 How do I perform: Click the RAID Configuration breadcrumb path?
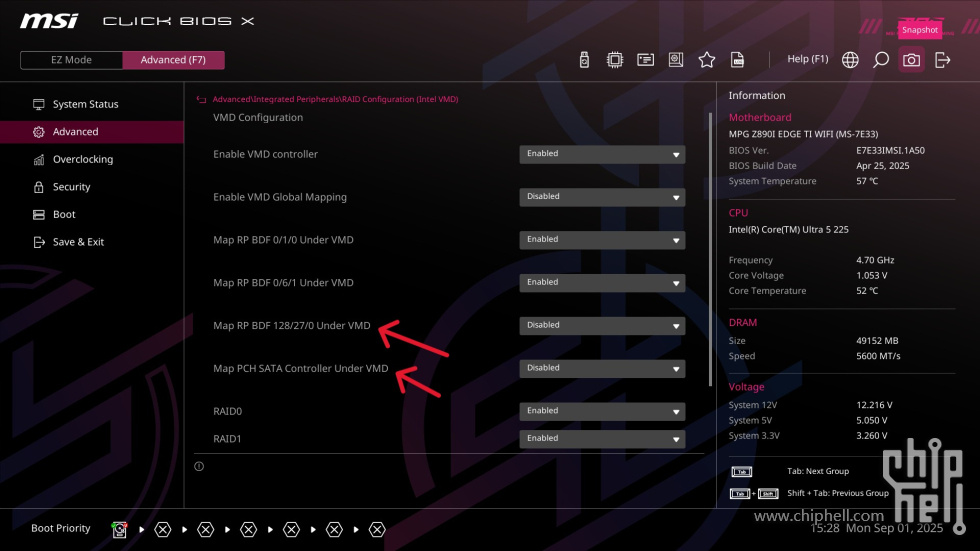335,99
